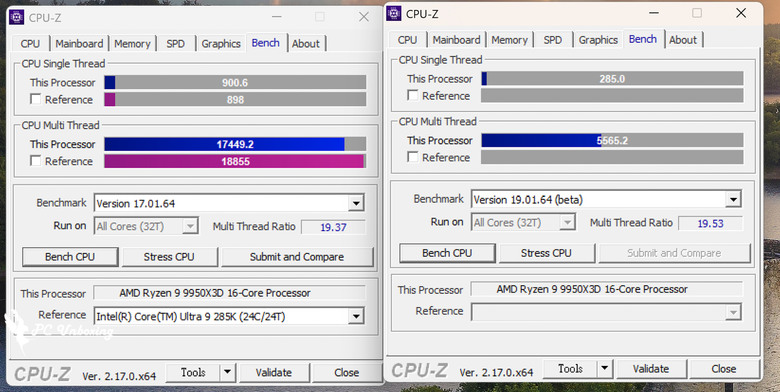Screen dimensions: 780x392
Task: Click version text Ver. 2.17.0.x64 in right window
Action: click(496, 372)
